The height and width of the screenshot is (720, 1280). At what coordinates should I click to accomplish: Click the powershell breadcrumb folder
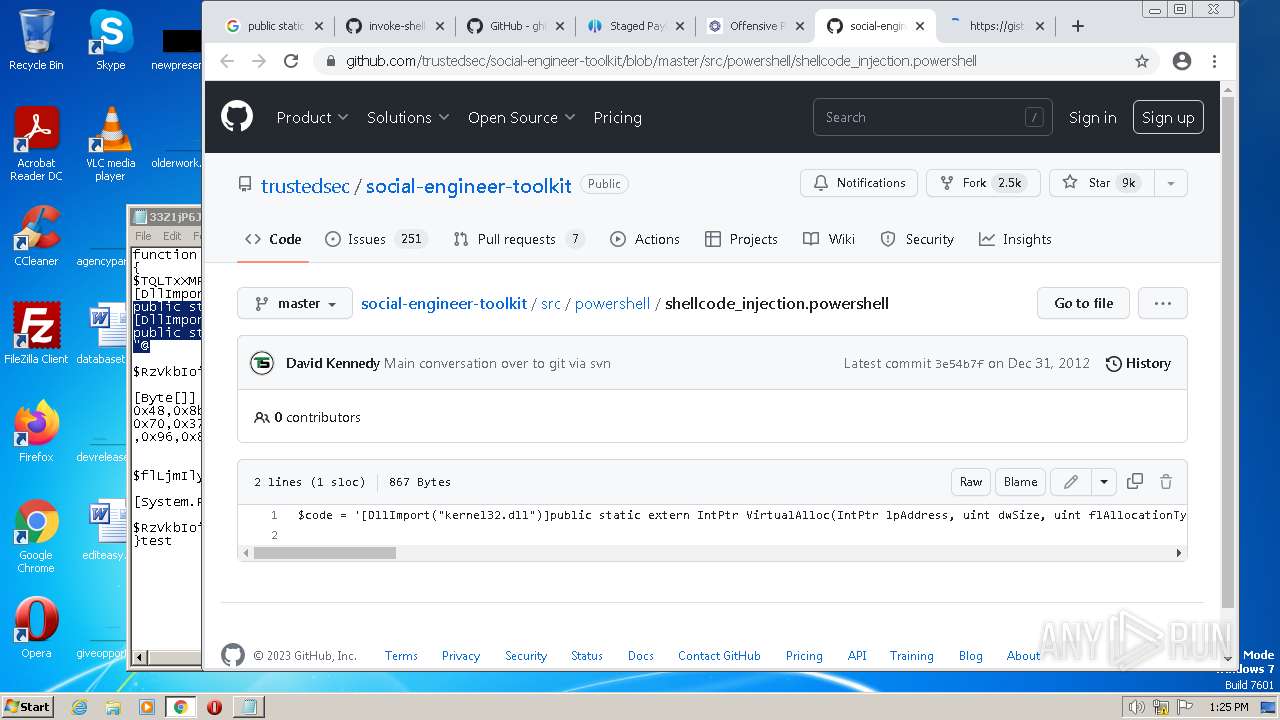click(612, 303)
